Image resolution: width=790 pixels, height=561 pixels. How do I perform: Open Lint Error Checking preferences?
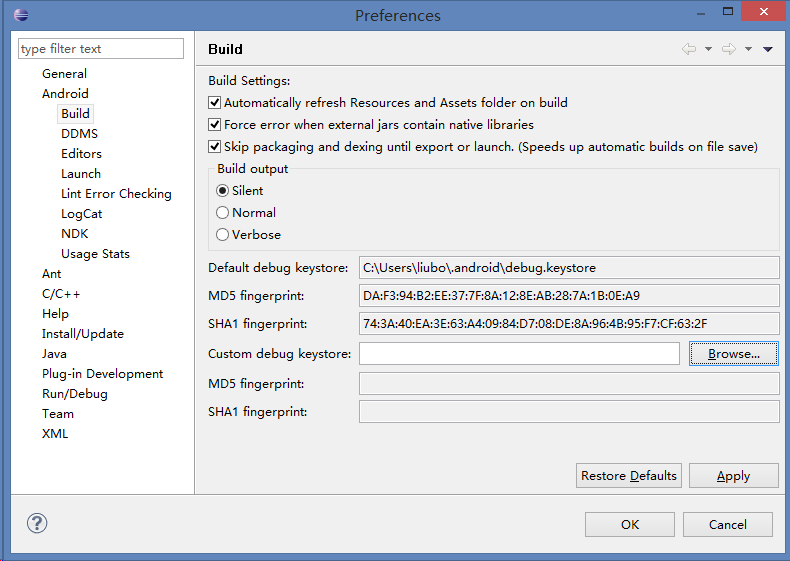(116, 194)
